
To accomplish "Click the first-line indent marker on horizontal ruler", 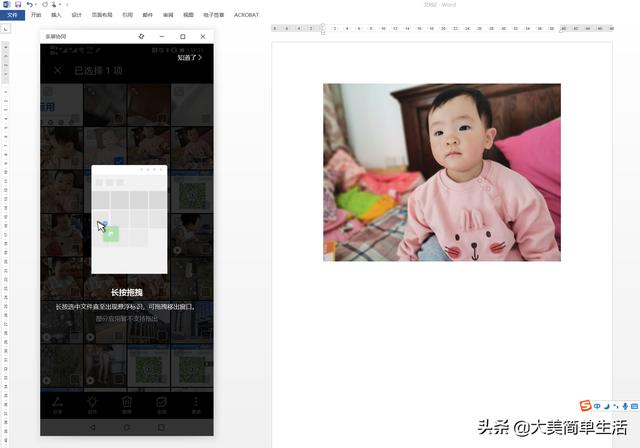I will tap(323, 26).
